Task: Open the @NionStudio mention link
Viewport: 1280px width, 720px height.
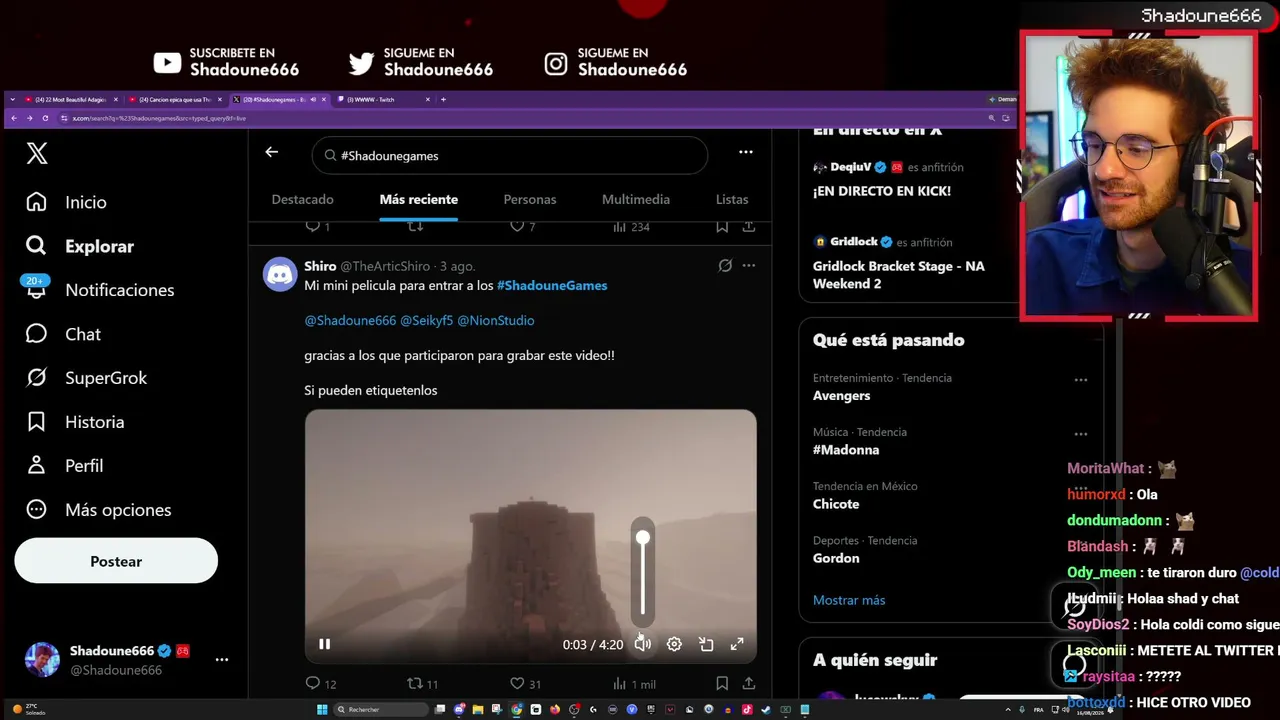Action: (496, 321)
